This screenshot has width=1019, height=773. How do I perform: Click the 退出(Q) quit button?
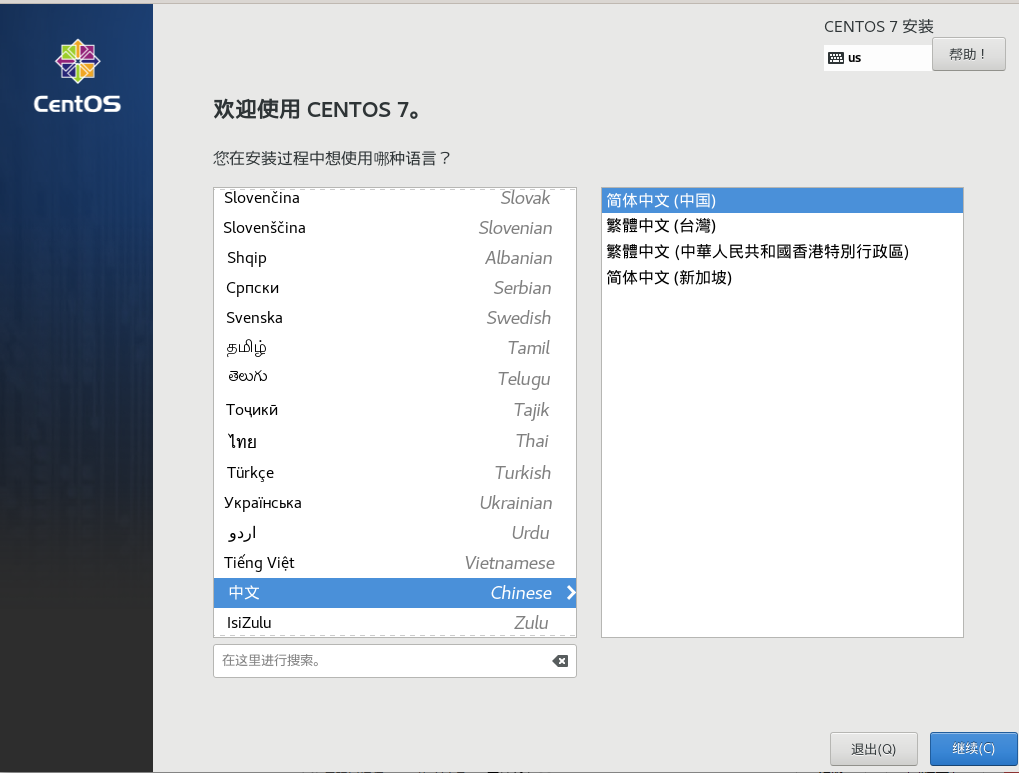873,749
